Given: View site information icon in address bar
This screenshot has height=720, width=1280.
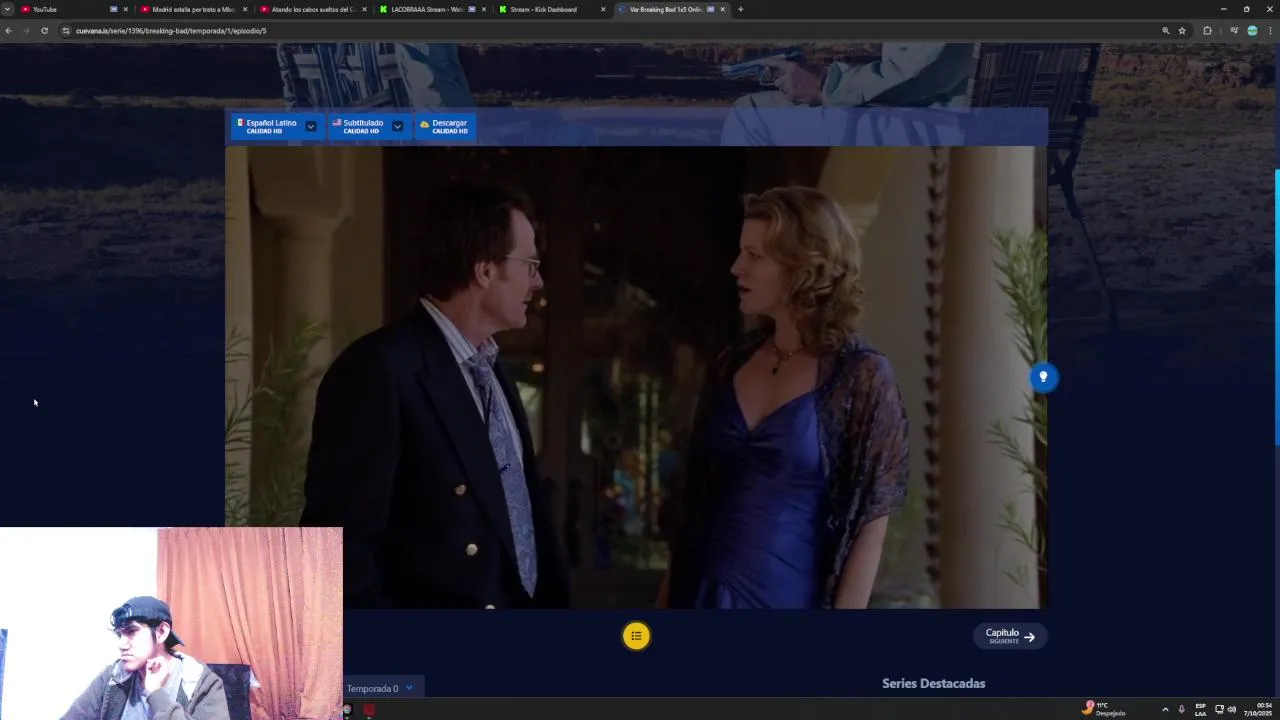Looking at the screenshot, I should pyautogui.click(x=66, y=31).
